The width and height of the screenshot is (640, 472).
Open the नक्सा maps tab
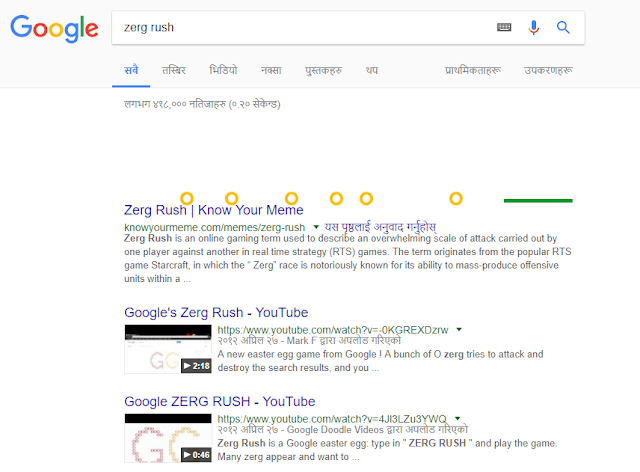tap(271, 71)
